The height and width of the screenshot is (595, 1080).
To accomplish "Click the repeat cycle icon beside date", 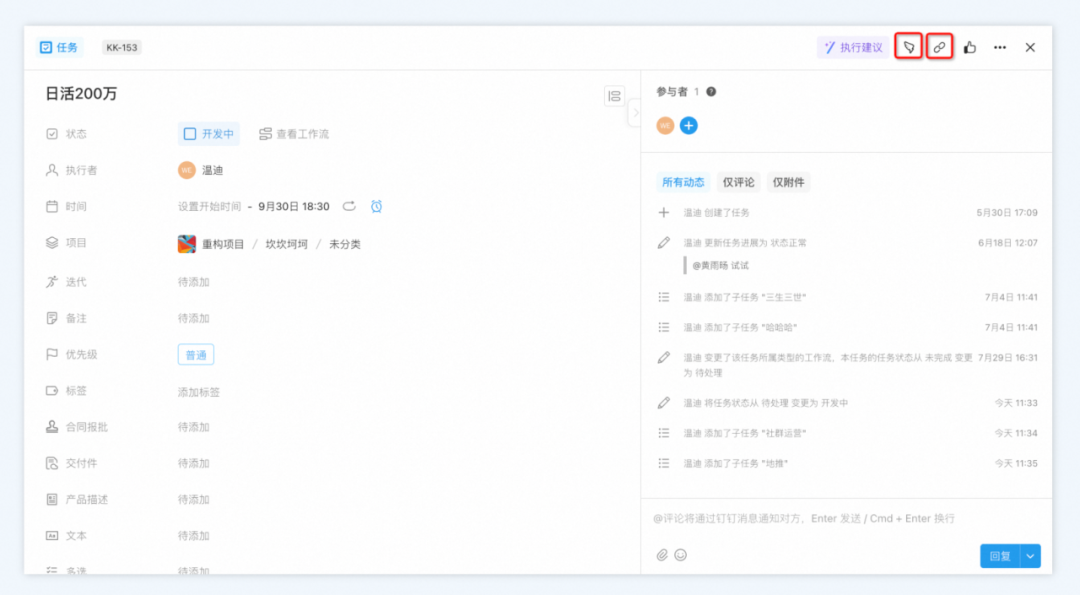I will pyautogui.click(x=349, y=206).
